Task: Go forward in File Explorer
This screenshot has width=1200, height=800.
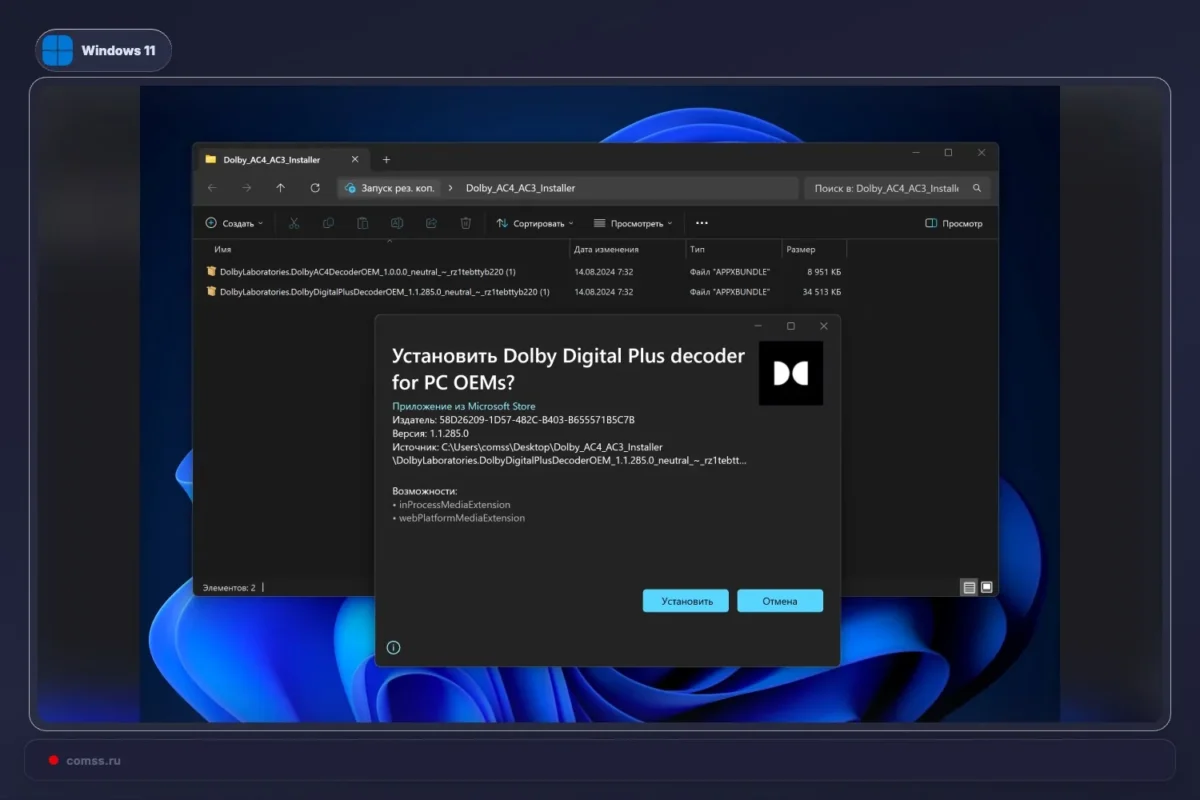Action: [x=246, y=188]
